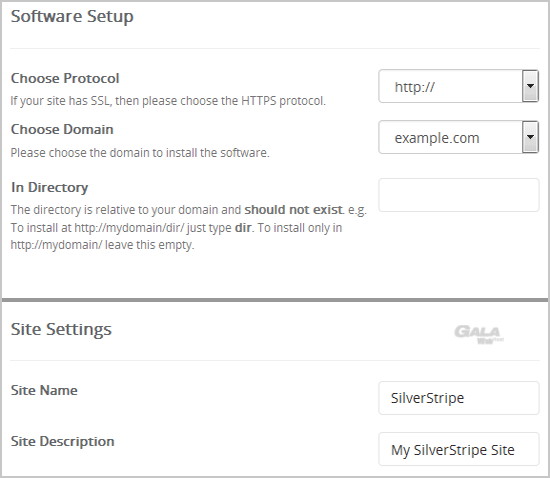Open the Choose Domain dropdown arrow
550x478 pixels.
tap(530, 137)
